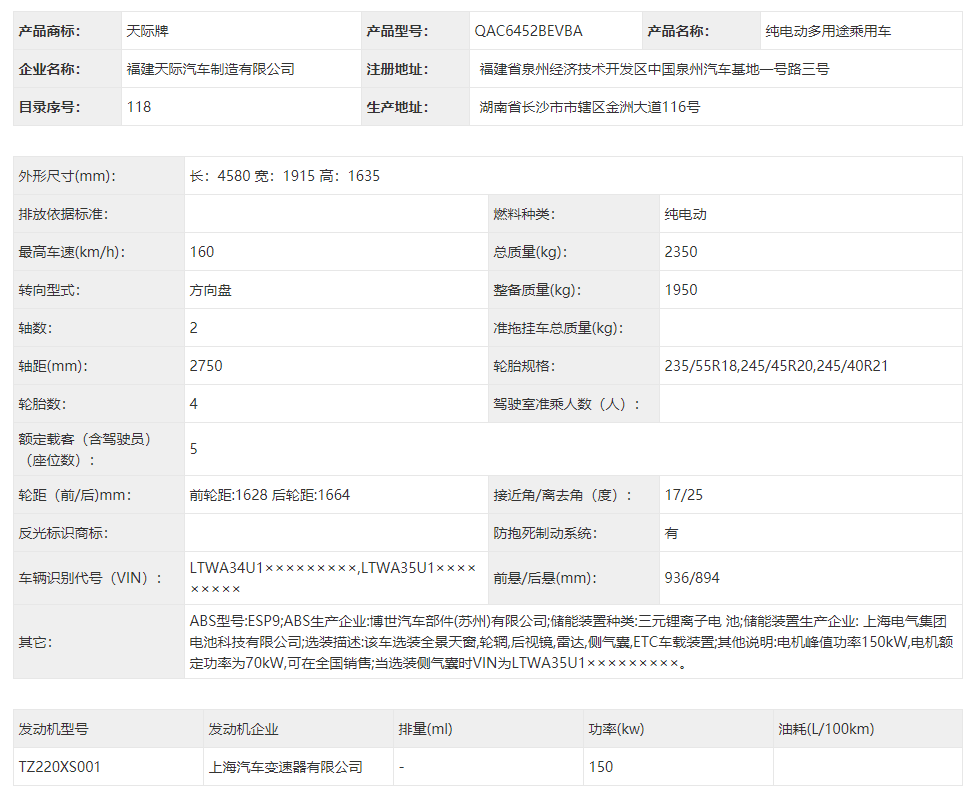Viewport: 972px width, 796px height.
Task: Select the overhang value 936/894
Action: 692,578
